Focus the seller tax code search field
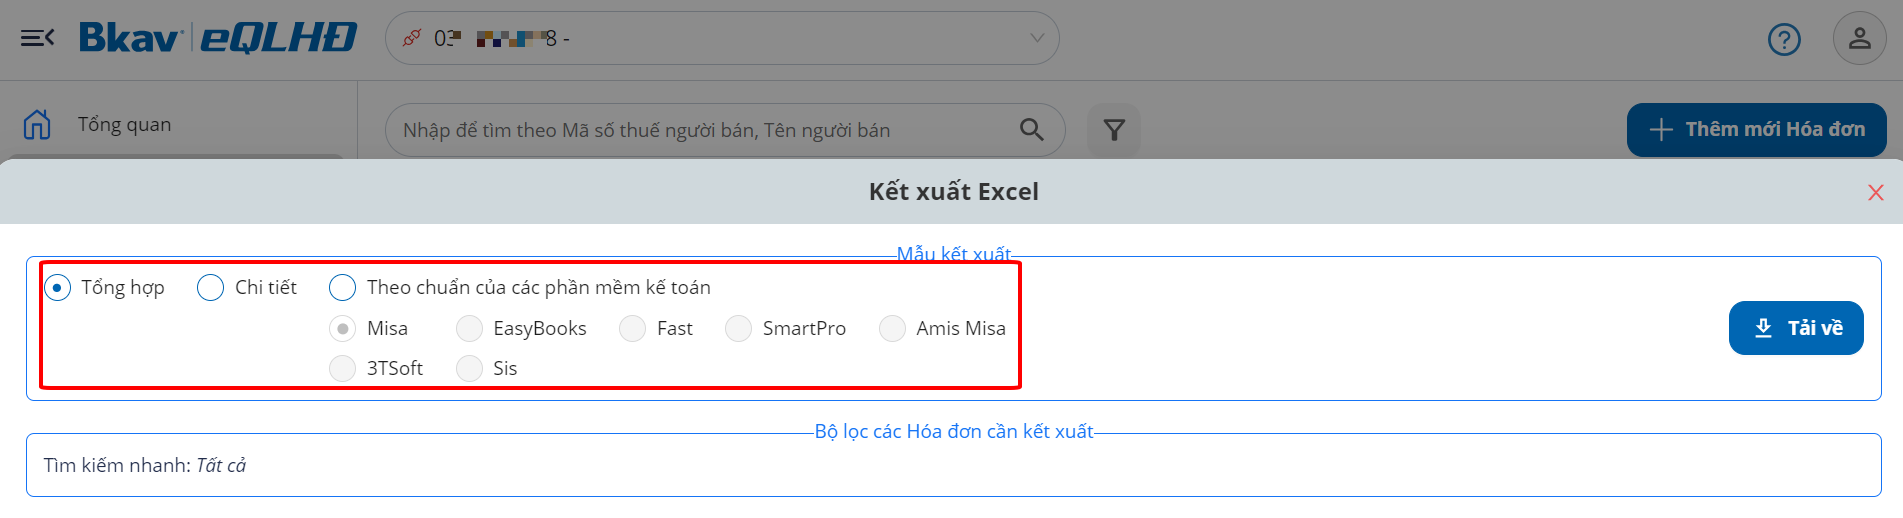Screen dimensions: 1903x518 [x=725, y=130]
